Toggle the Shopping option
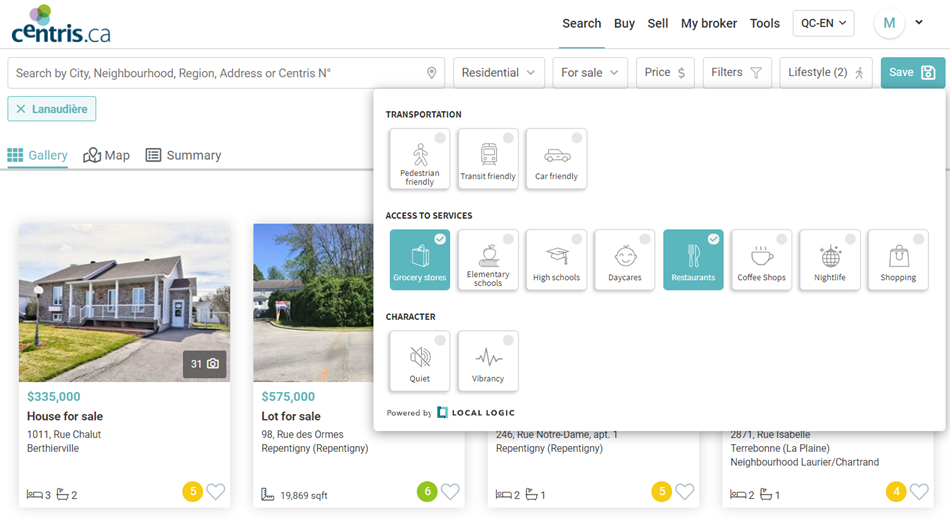950x519 pixels. 898,260
